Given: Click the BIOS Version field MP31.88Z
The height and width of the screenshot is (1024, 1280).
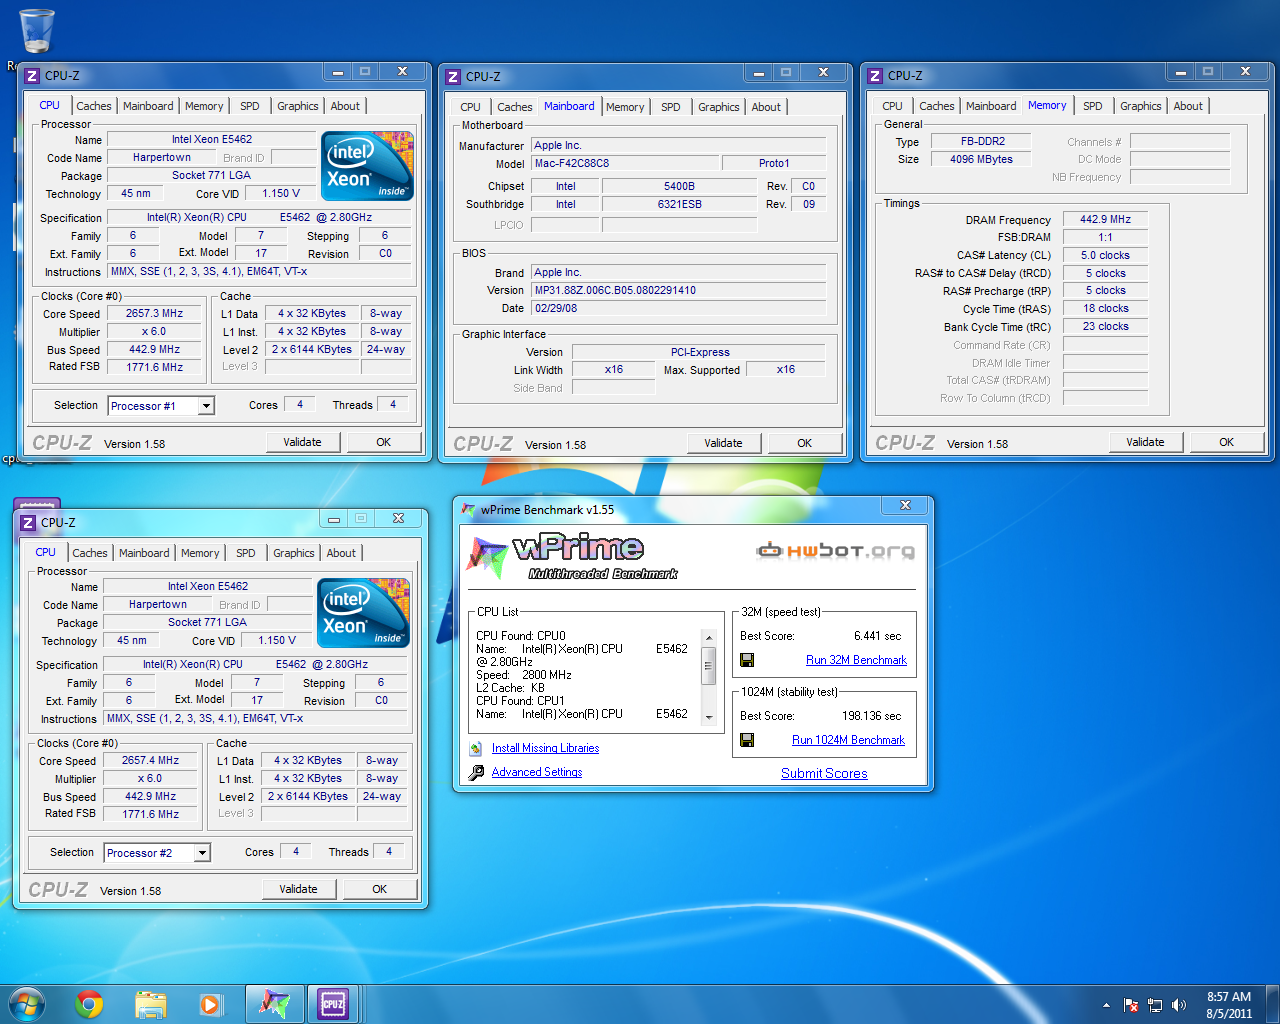Looking at the screenshot, I should pyautogui.click(x=678, y=290).
